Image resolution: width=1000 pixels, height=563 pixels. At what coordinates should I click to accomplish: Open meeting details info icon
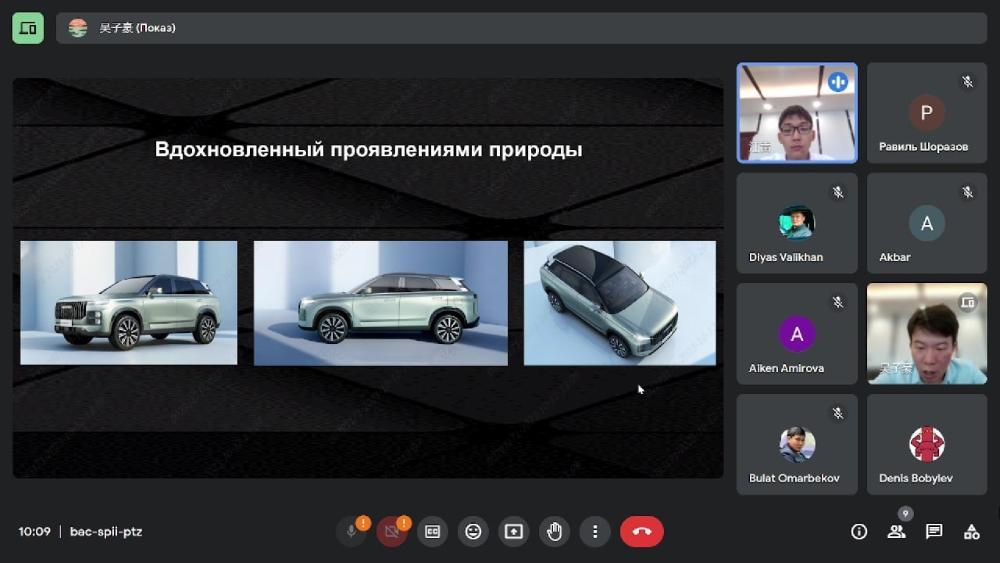tap(859, 531)
